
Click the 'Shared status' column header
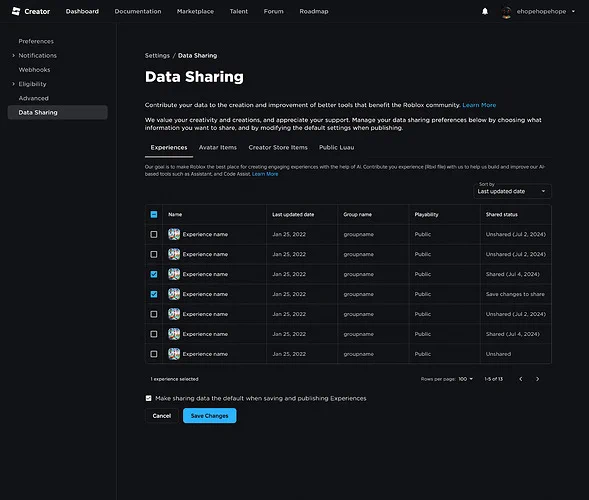point(501,214)
